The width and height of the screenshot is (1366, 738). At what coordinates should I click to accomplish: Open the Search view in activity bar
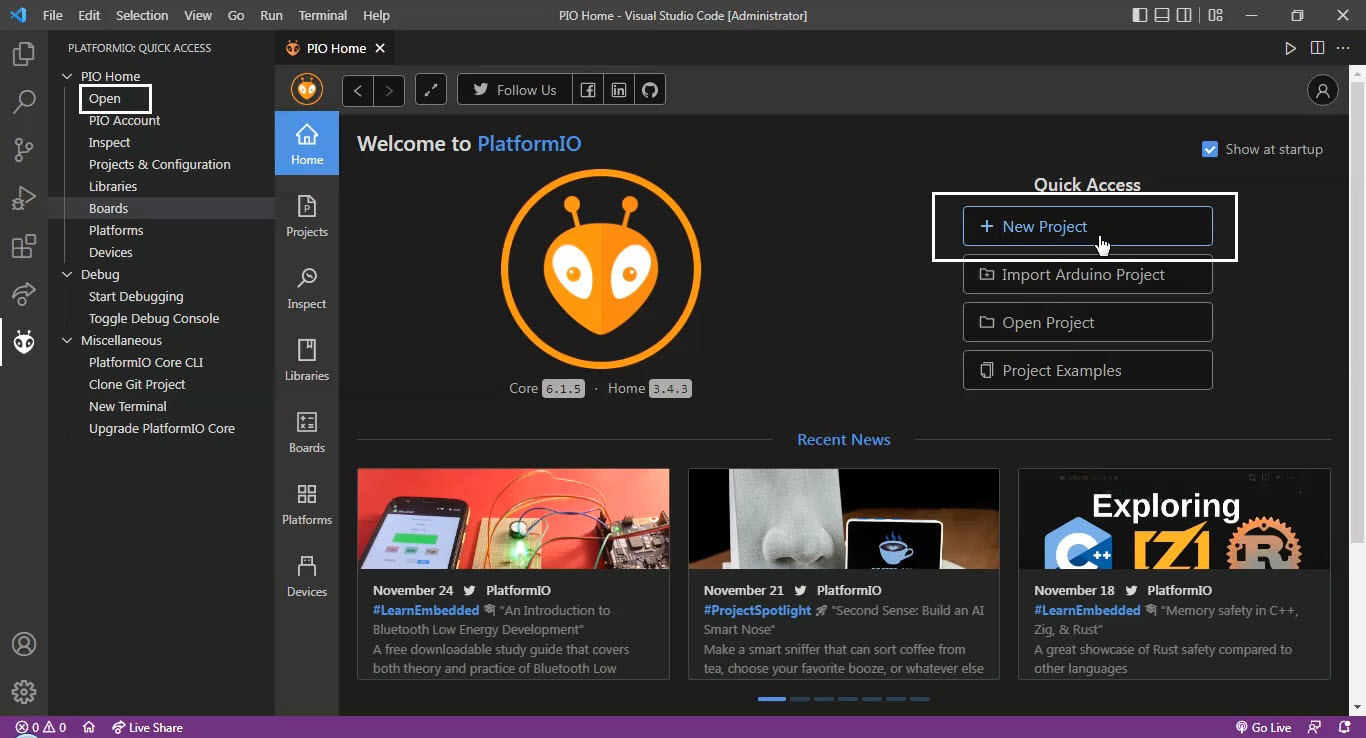pyautogui.click(x=24, y=102)
